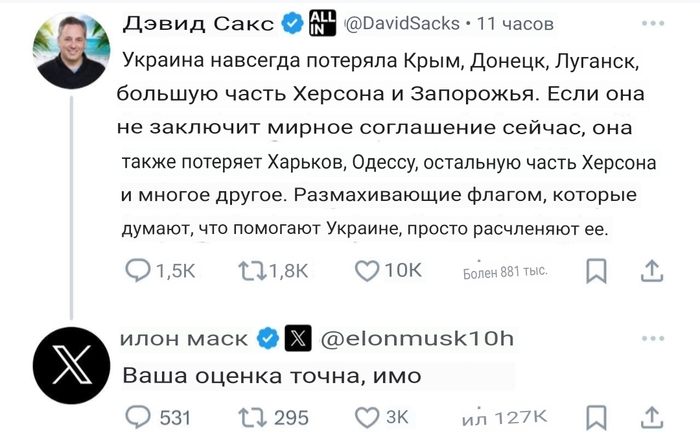Share Elon Musk's reply
700x433 pixels.
(651, 417)
